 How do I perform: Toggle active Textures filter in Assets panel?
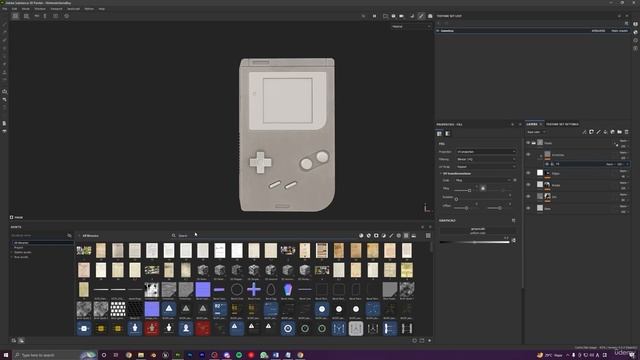point(406,236)
